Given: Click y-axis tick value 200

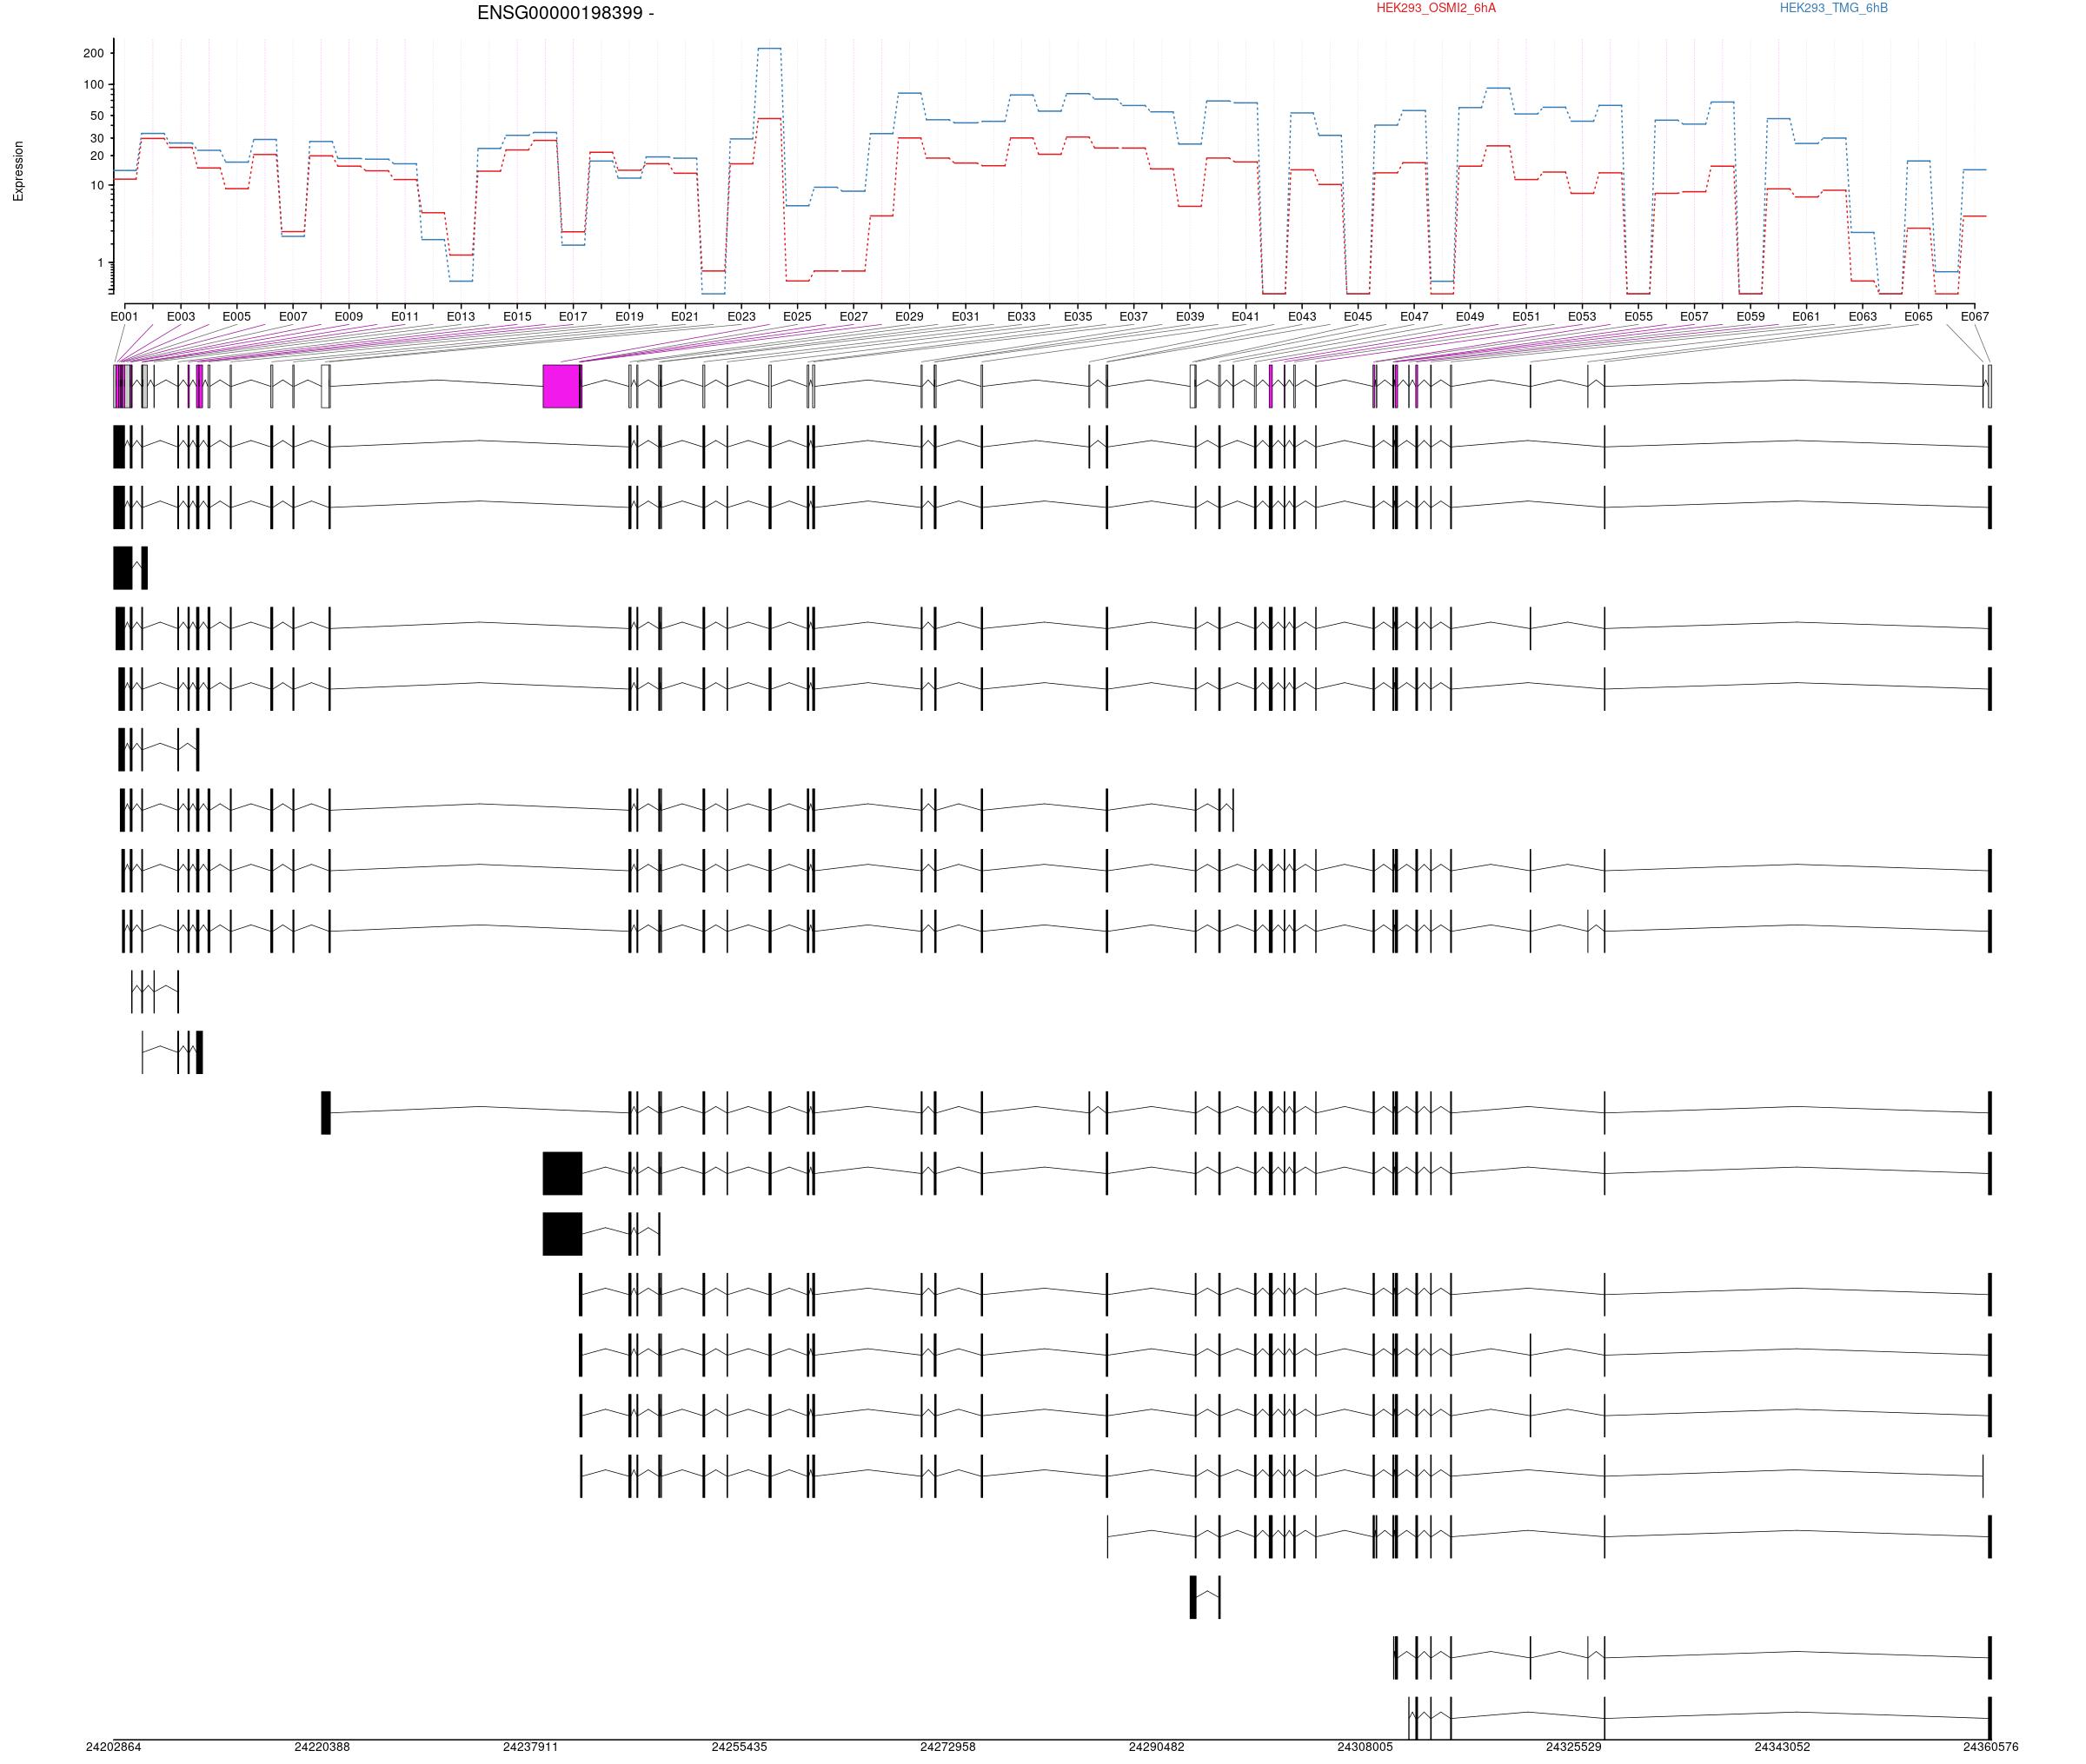Looking at the screenshot, I should click(93, 54).
